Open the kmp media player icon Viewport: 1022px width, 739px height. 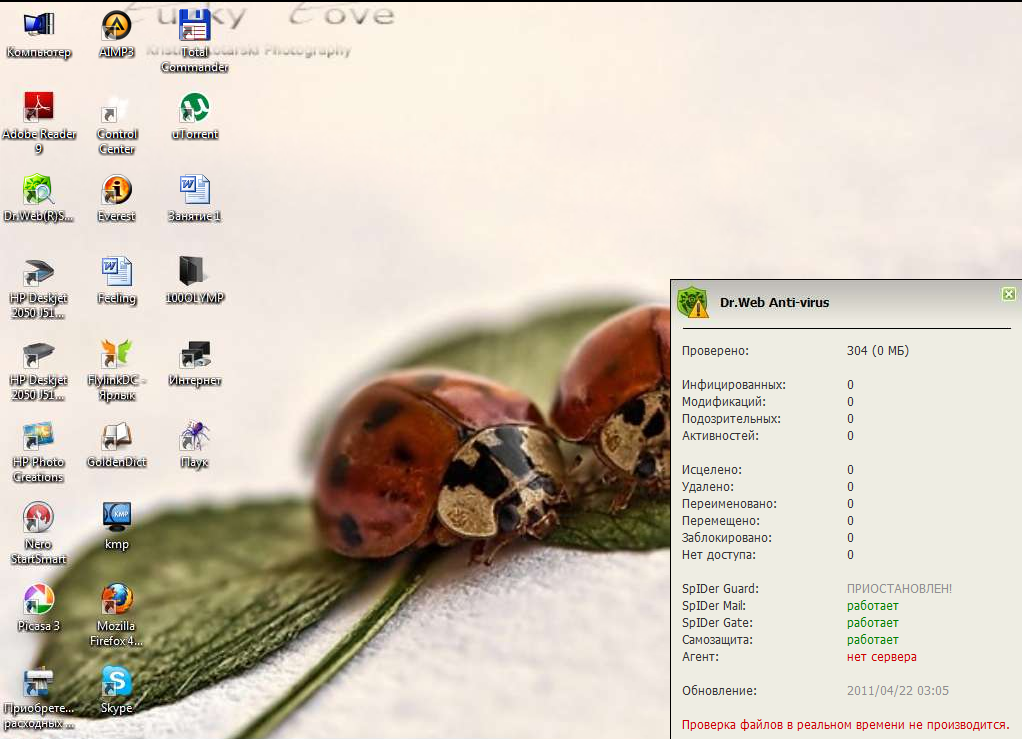click(x=117, y=517)
